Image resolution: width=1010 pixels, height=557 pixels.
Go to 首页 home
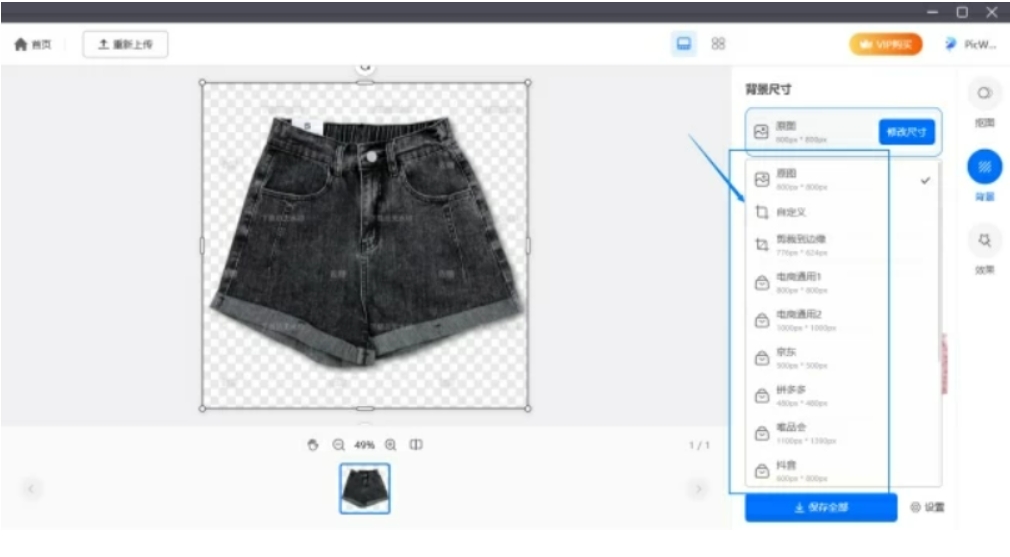(x=32, y=44)
